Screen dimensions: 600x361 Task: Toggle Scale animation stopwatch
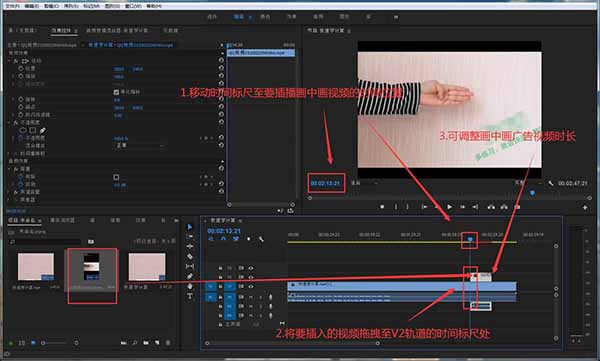coord(21,76)
